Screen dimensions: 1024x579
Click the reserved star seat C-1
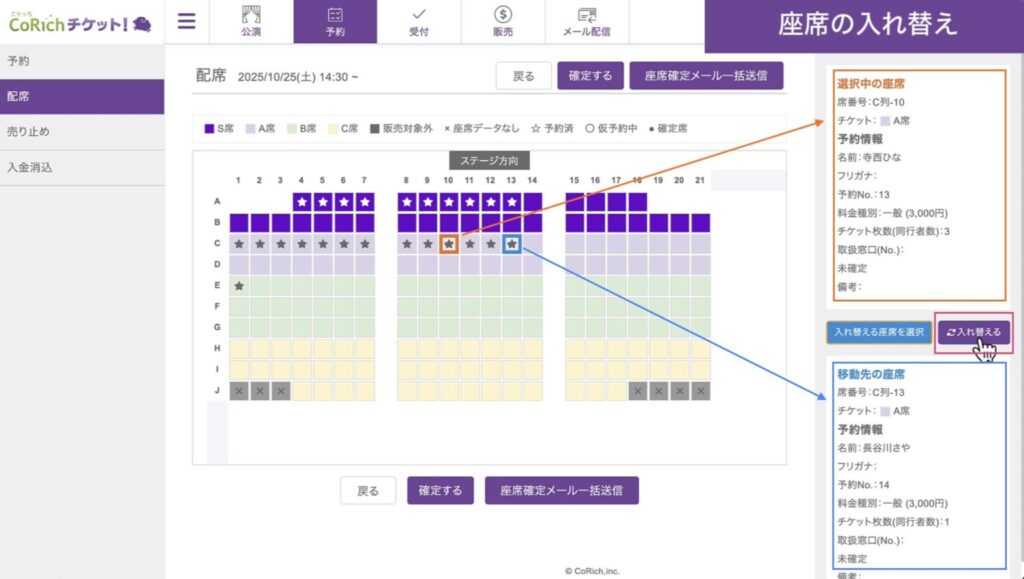click(x=239, y=243)
